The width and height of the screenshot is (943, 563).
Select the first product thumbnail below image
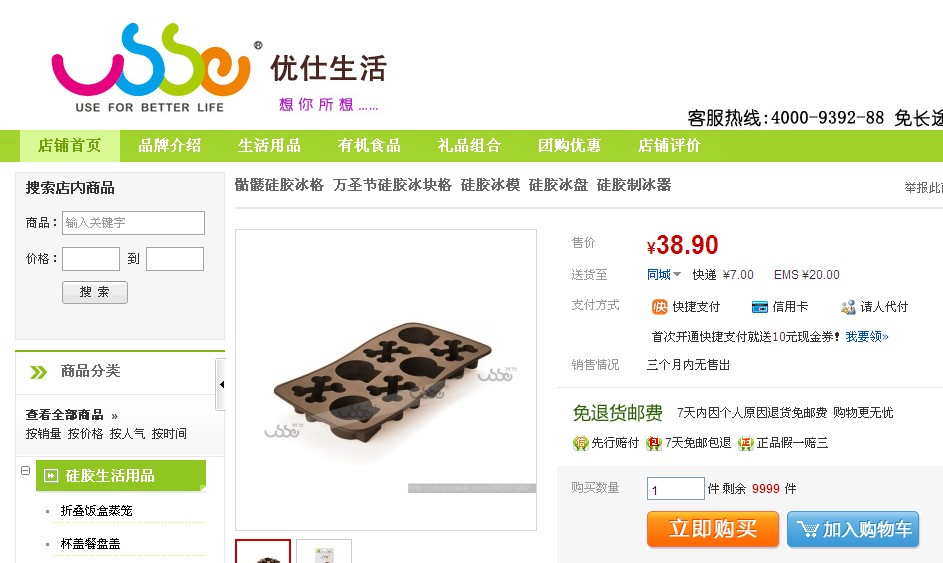coord(263,552)
